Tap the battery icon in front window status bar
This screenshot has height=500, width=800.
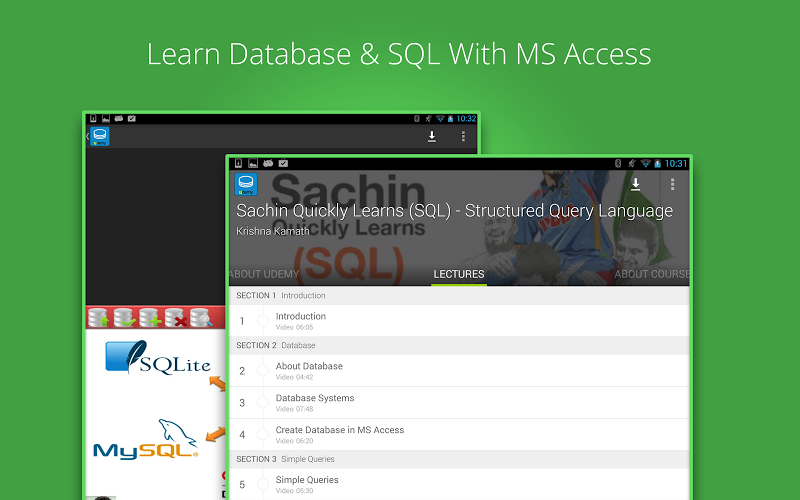pyautogui.click(x=658, y=163)
